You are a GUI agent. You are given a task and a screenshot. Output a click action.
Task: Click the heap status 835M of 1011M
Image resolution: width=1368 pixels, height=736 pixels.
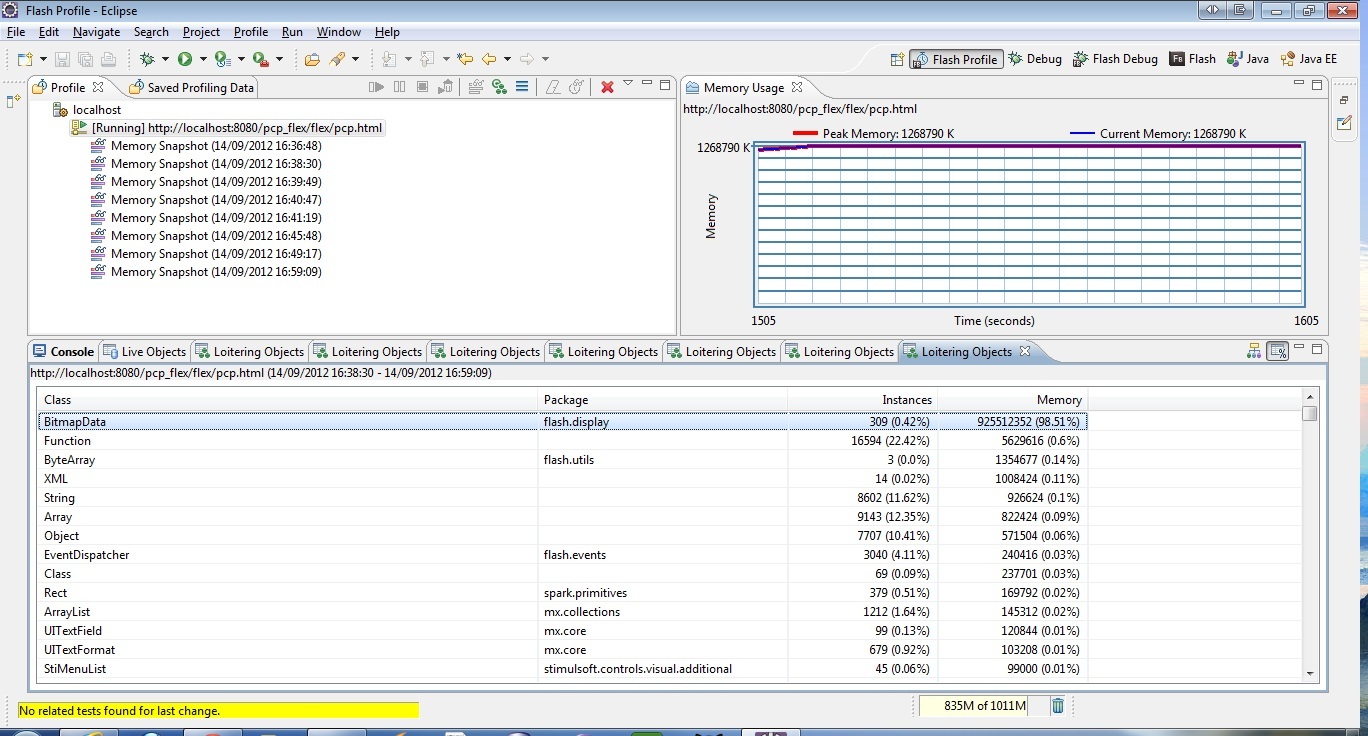pyautogui.click(x=985, y=706)
